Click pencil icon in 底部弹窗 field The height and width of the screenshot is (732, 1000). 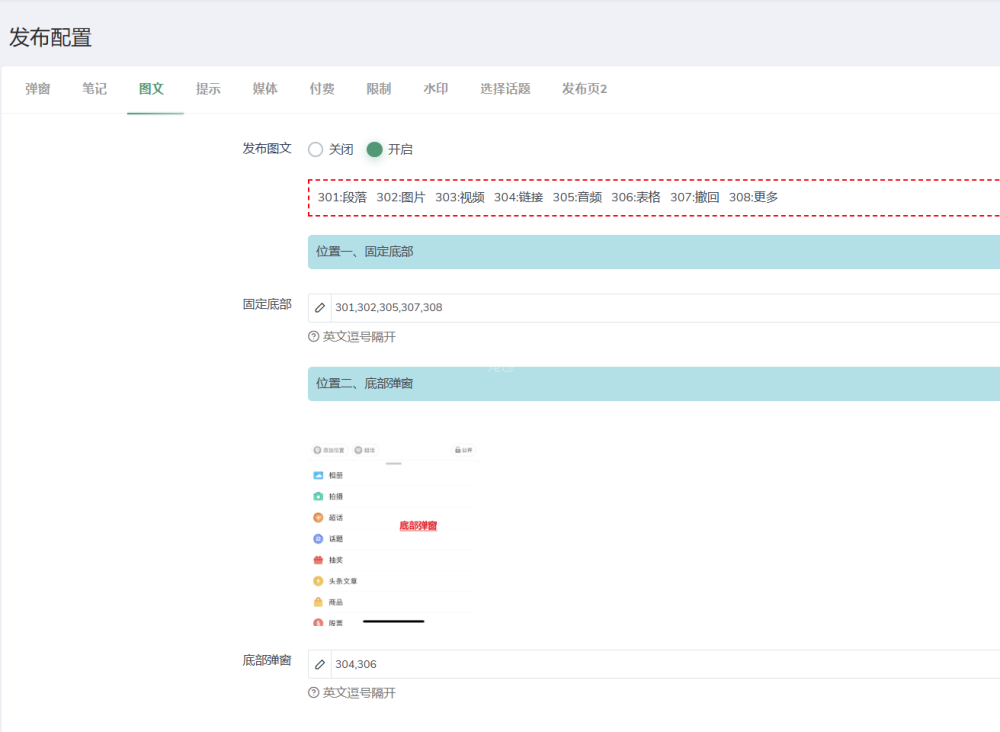pyautogui.click(x=320, y=664)
